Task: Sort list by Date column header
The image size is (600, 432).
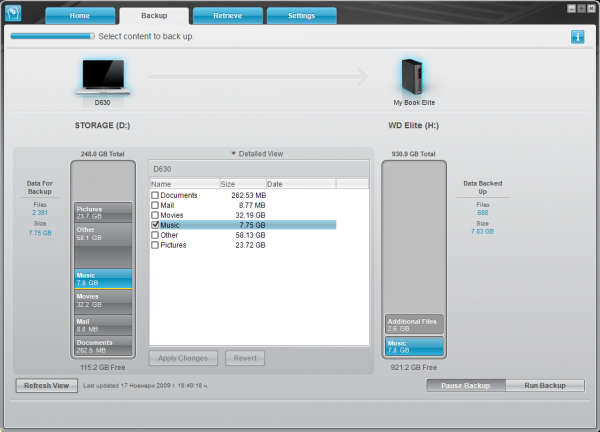Action: pos(301,184)
